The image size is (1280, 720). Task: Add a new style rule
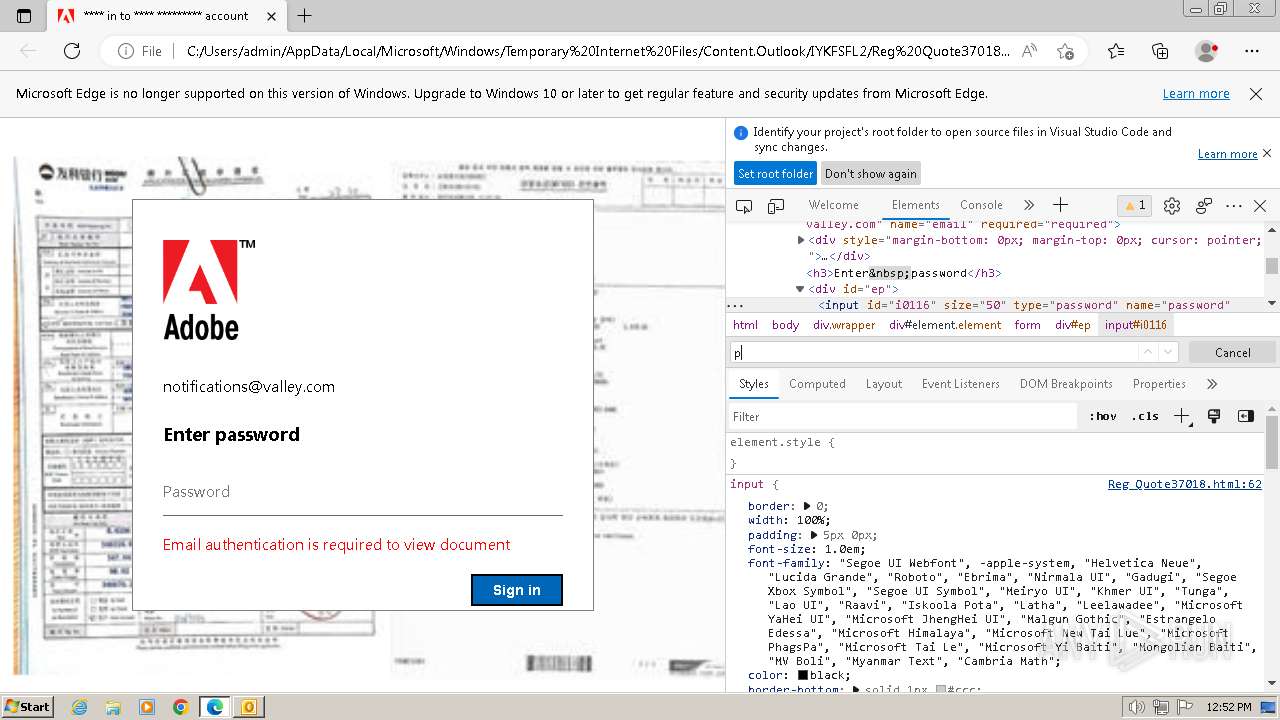tap(1182, 417)
